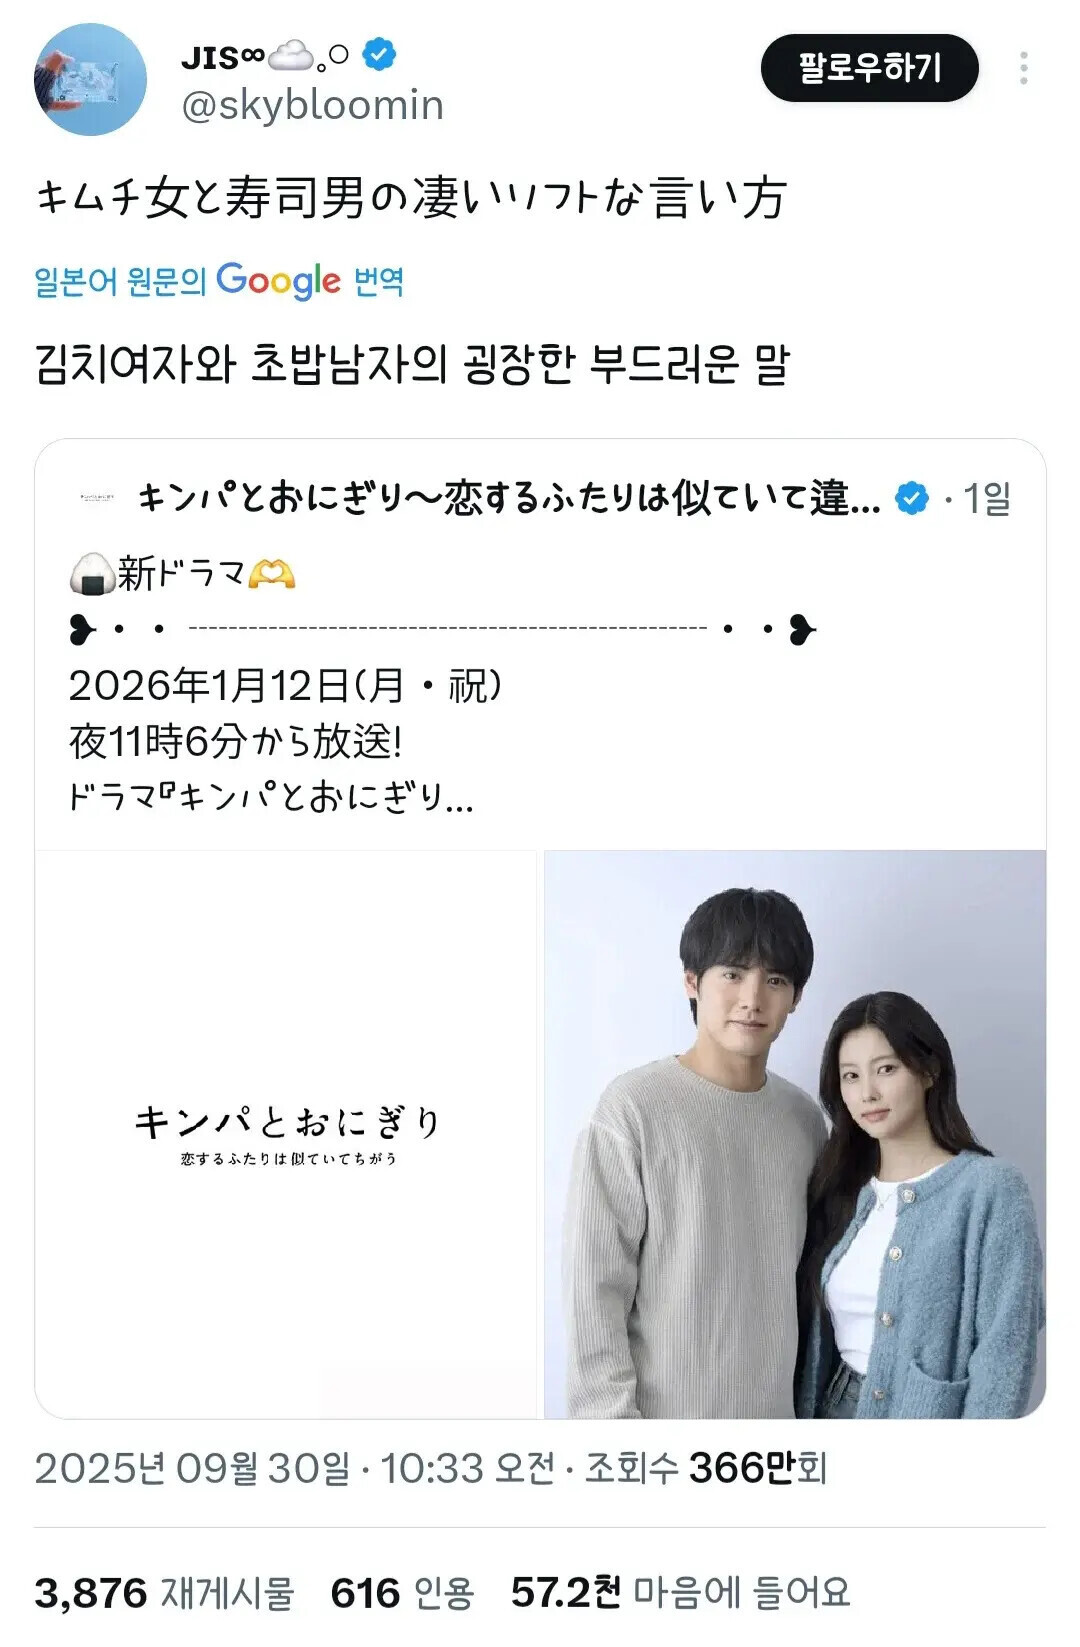Open the @skybloomin handle link
Screen dimensions: 1080x1647
(312, 105)
